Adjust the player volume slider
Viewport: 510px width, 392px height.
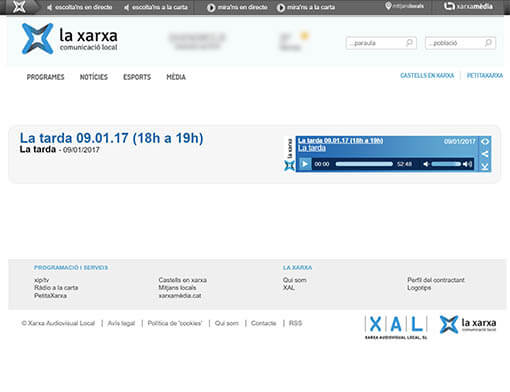(446, 164)
